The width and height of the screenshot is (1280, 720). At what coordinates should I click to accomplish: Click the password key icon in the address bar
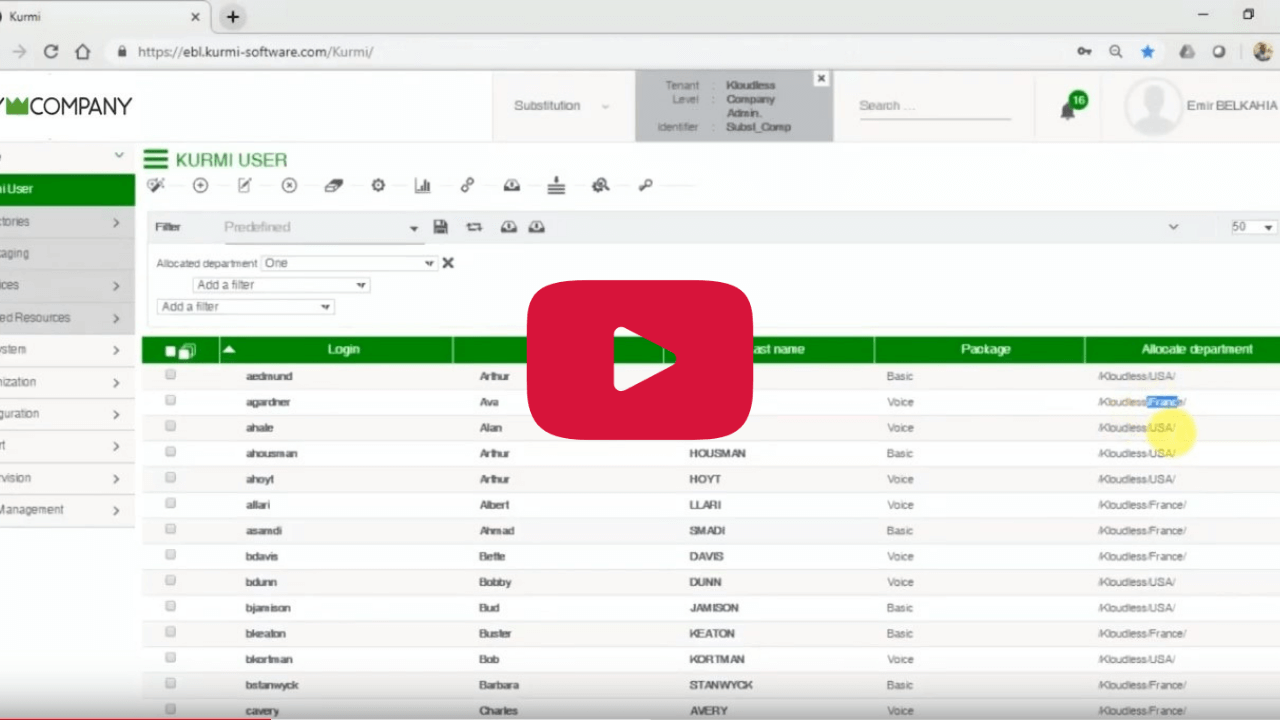coord(1084,51)
